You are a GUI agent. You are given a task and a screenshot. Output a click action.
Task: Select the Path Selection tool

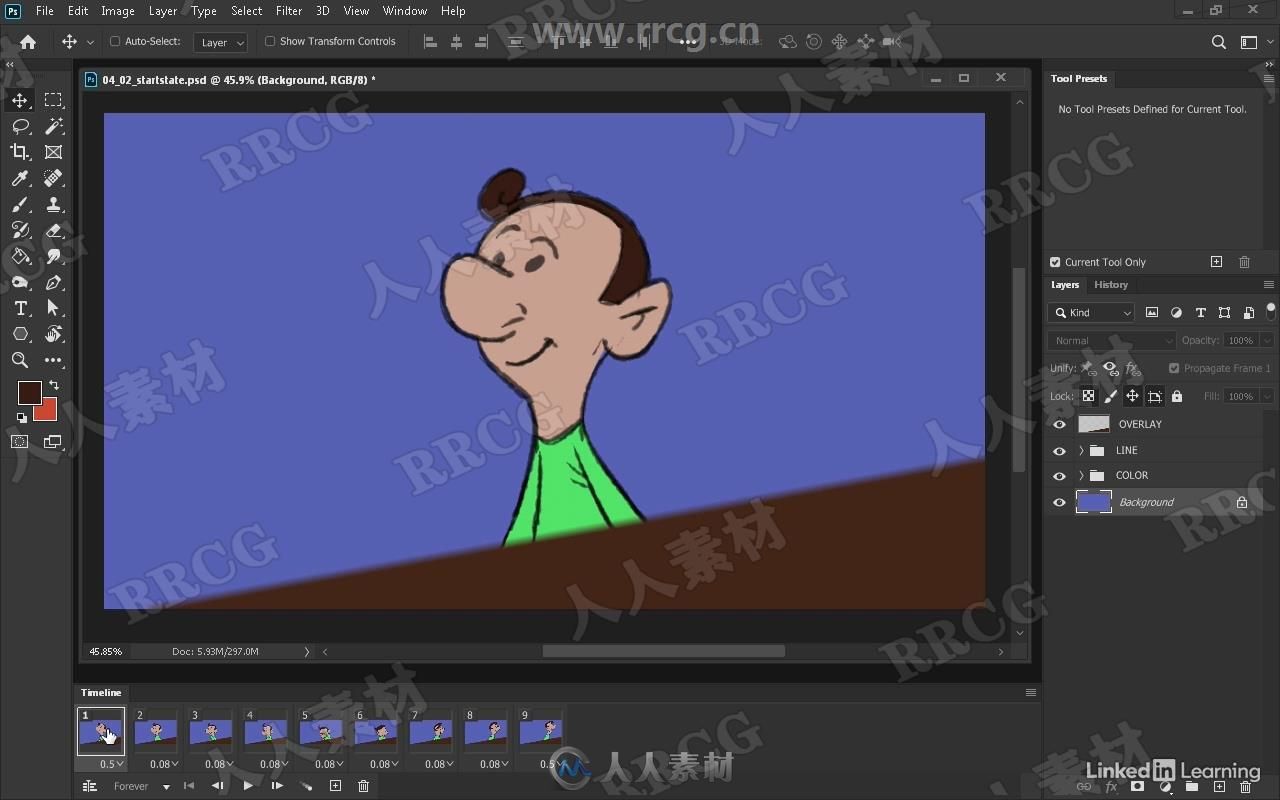click(54, 308)
